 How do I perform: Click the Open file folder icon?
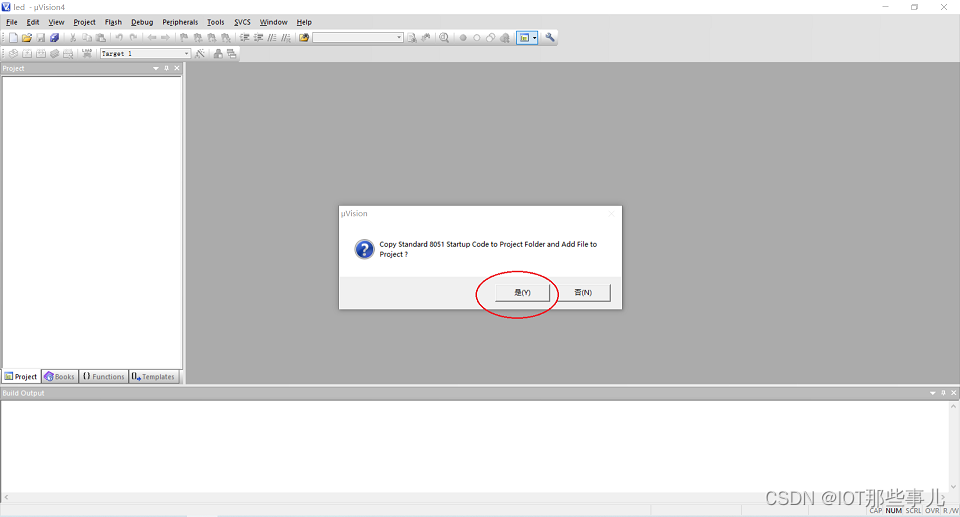coord(26,37)
